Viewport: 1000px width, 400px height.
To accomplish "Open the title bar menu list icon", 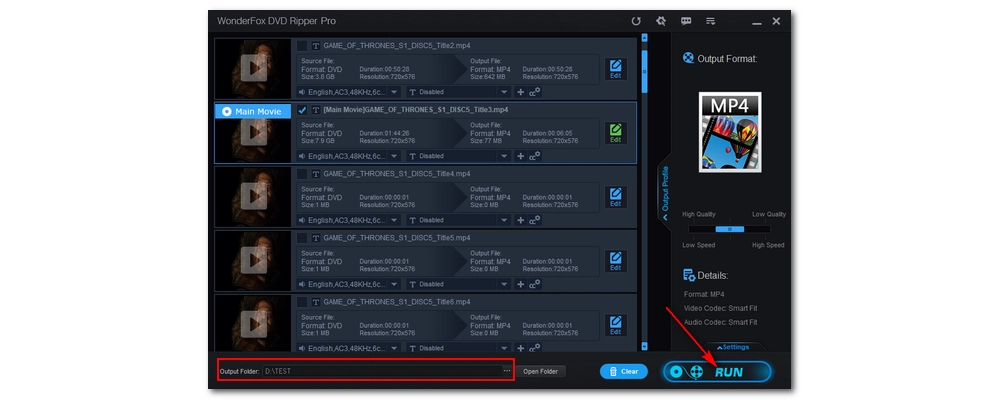I will tap(711, 20).
